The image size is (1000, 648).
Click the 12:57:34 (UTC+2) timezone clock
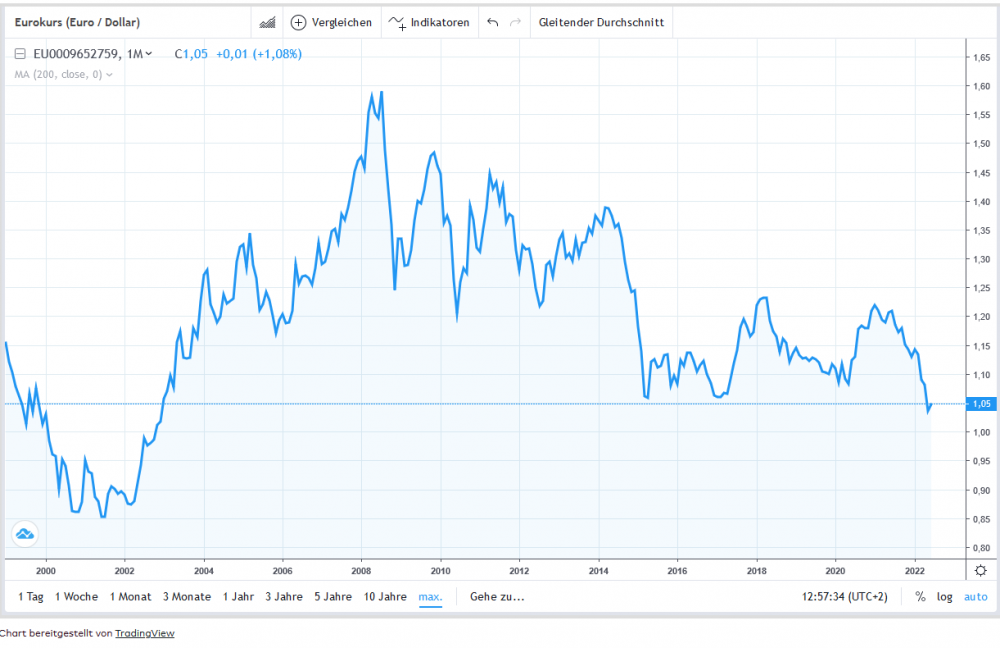(844, 596)
